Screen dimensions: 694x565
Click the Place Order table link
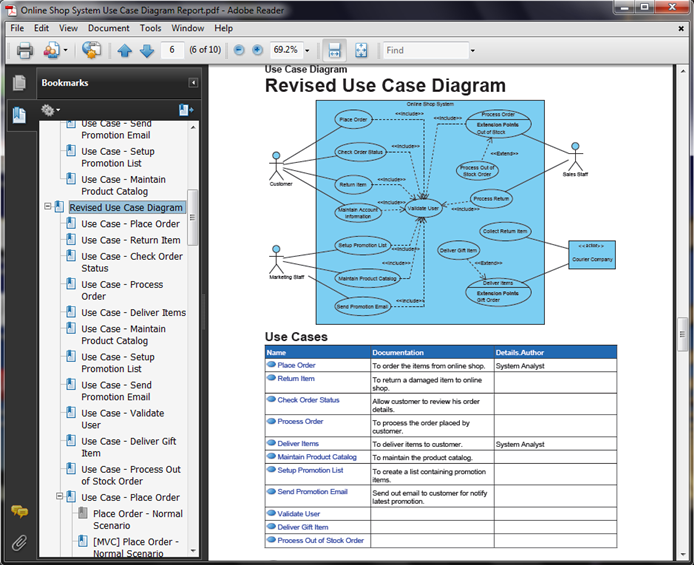click(296, 365)
